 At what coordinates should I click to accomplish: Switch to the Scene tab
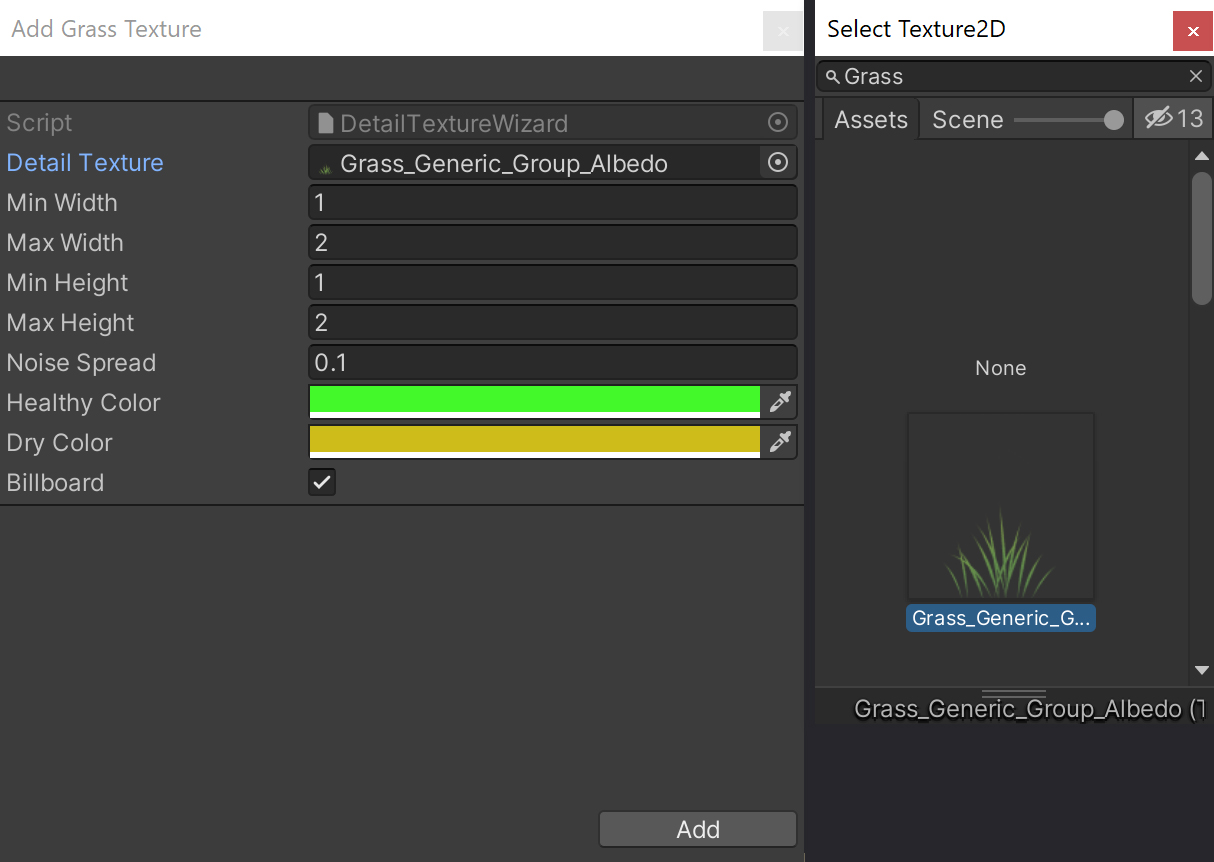coord(967,118)
